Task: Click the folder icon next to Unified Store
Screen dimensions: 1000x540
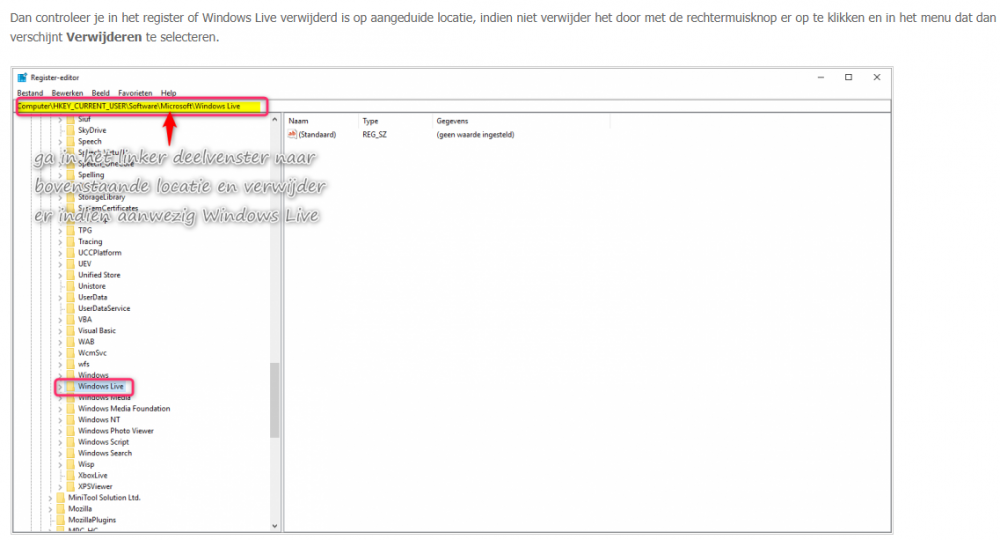Action: (71, 275)
